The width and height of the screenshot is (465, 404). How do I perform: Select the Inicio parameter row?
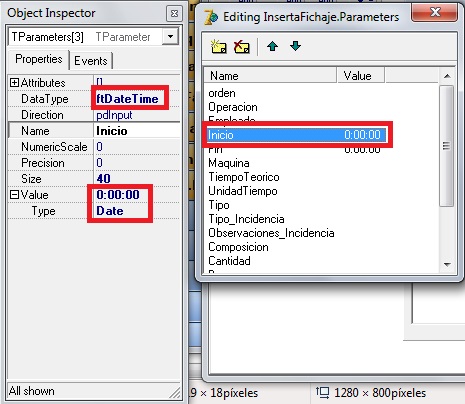pyautogui.click(x=297, y=135)
